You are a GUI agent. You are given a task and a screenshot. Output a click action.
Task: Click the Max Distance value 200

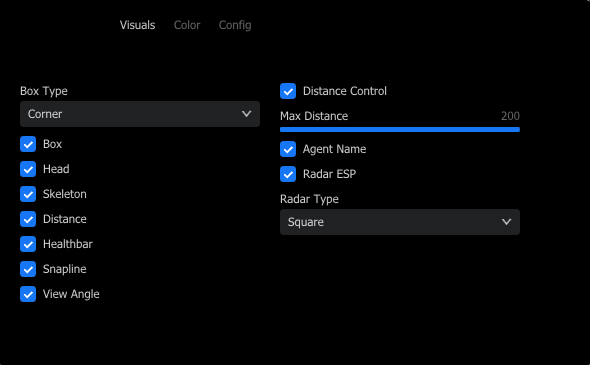510,116
